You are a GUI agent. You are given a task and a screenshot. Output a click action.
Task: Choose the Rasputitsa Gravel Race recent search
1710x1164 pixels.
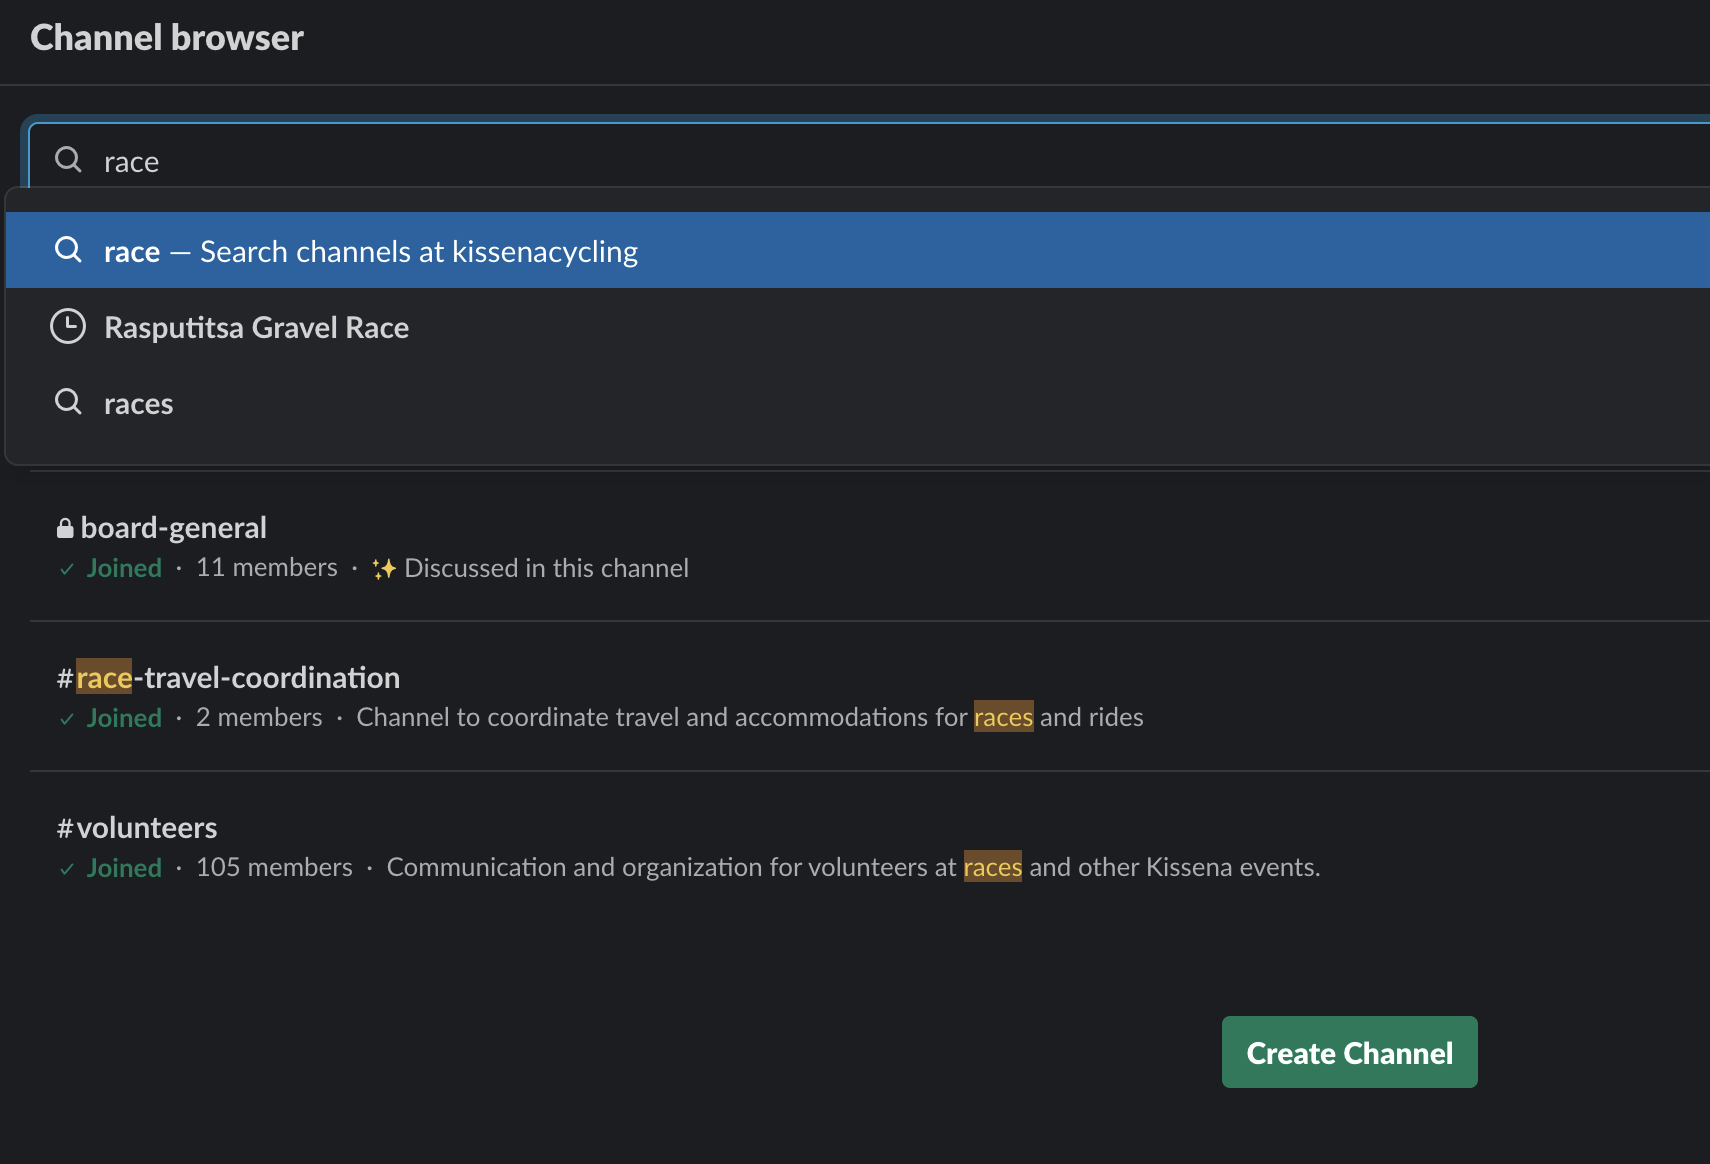(858, 327)
